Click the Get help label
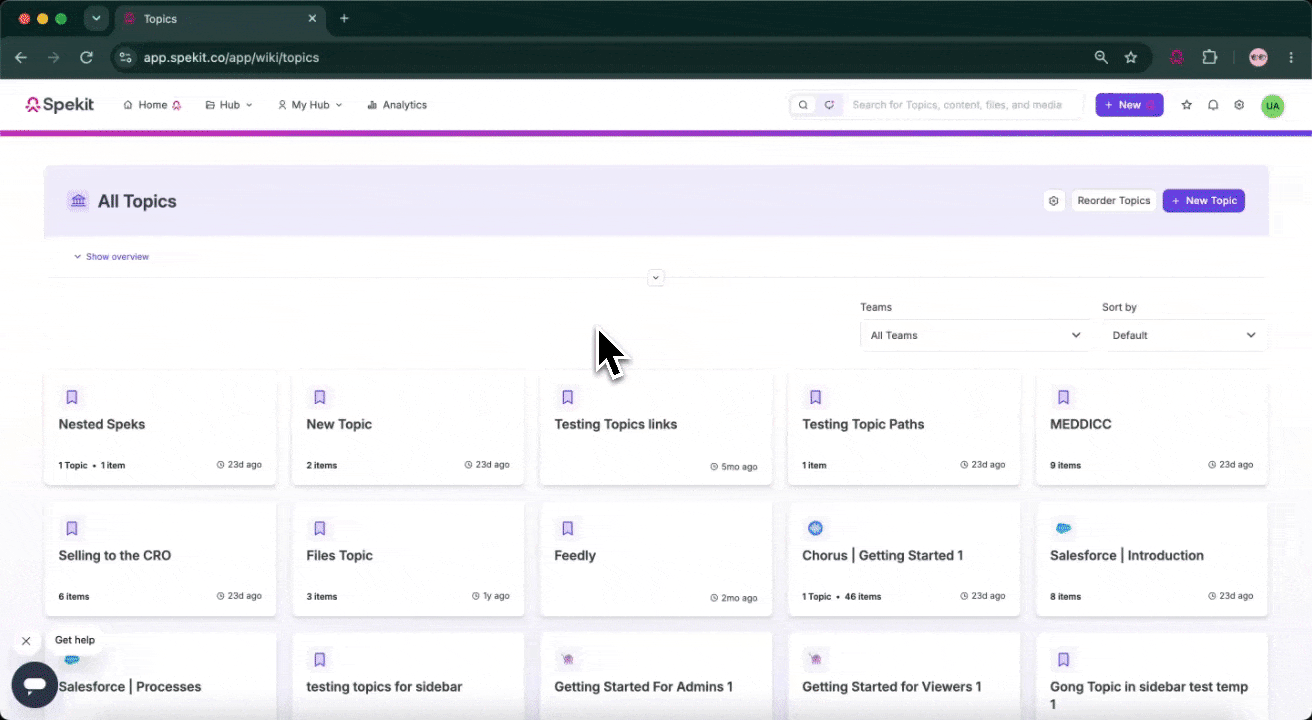1312x720 pixels. click(x=75, y=640)
